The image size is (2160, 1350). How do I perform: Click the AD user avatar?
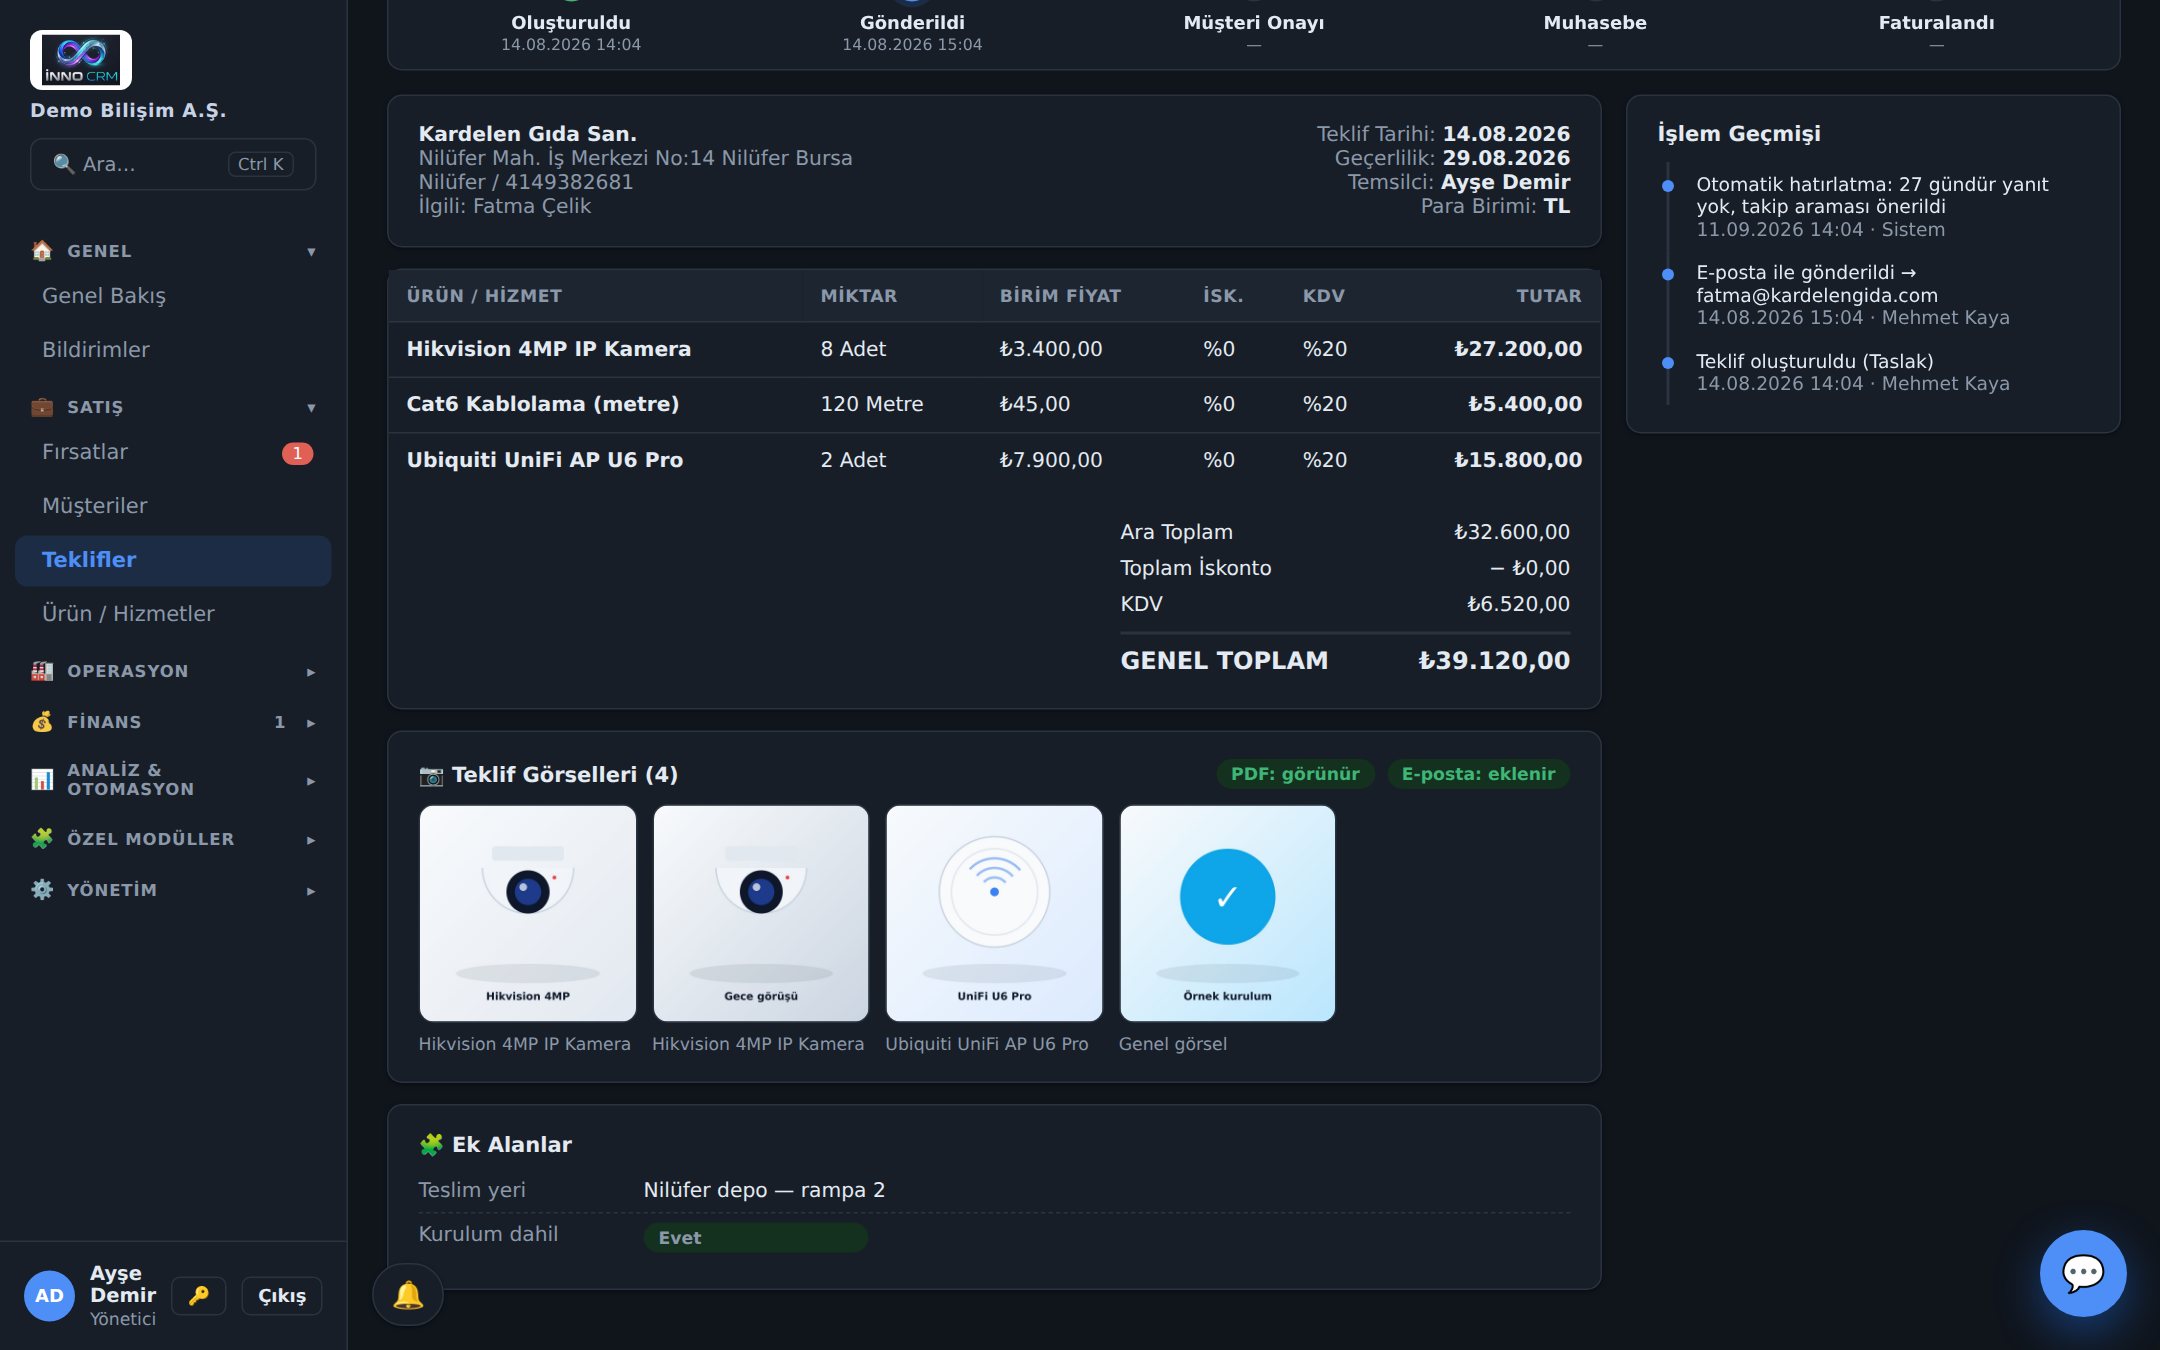[49, 1296]
